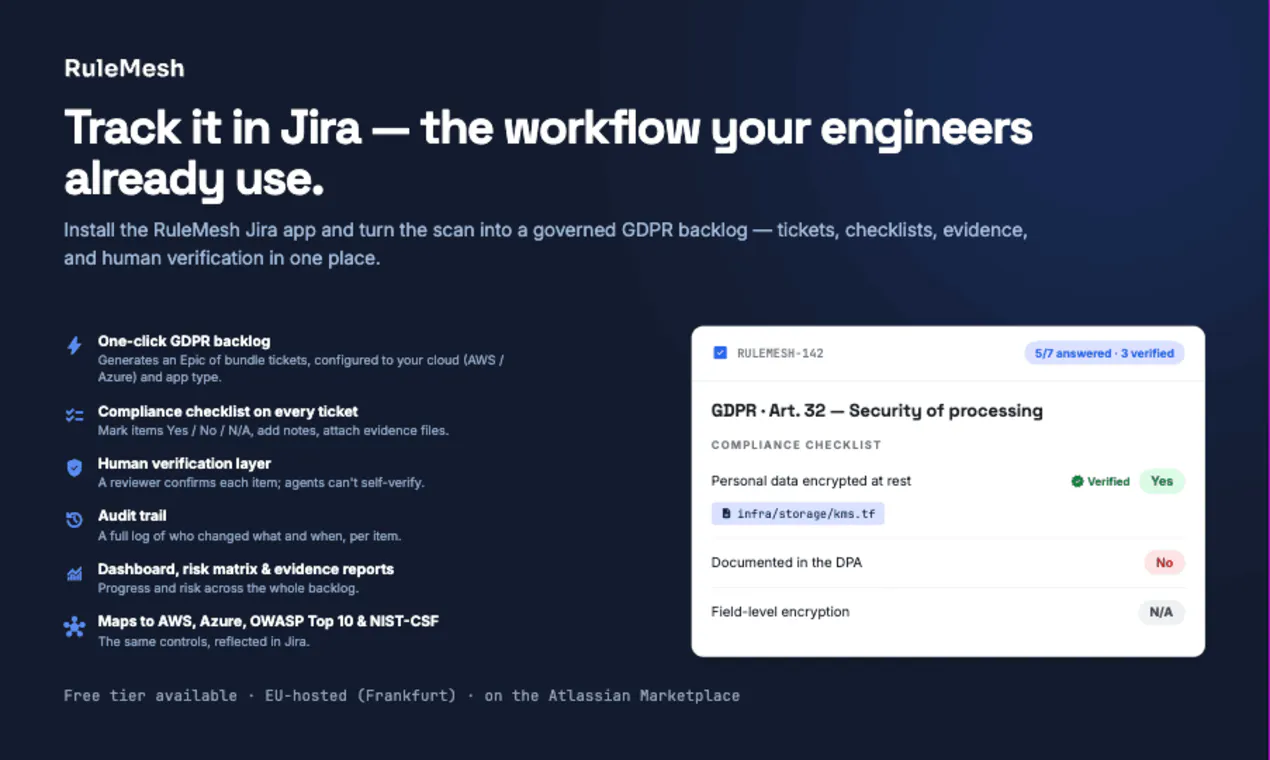Click 'The same controls, reflected in Jira' text
This screenshot has width=1270, height=760.
204,642
